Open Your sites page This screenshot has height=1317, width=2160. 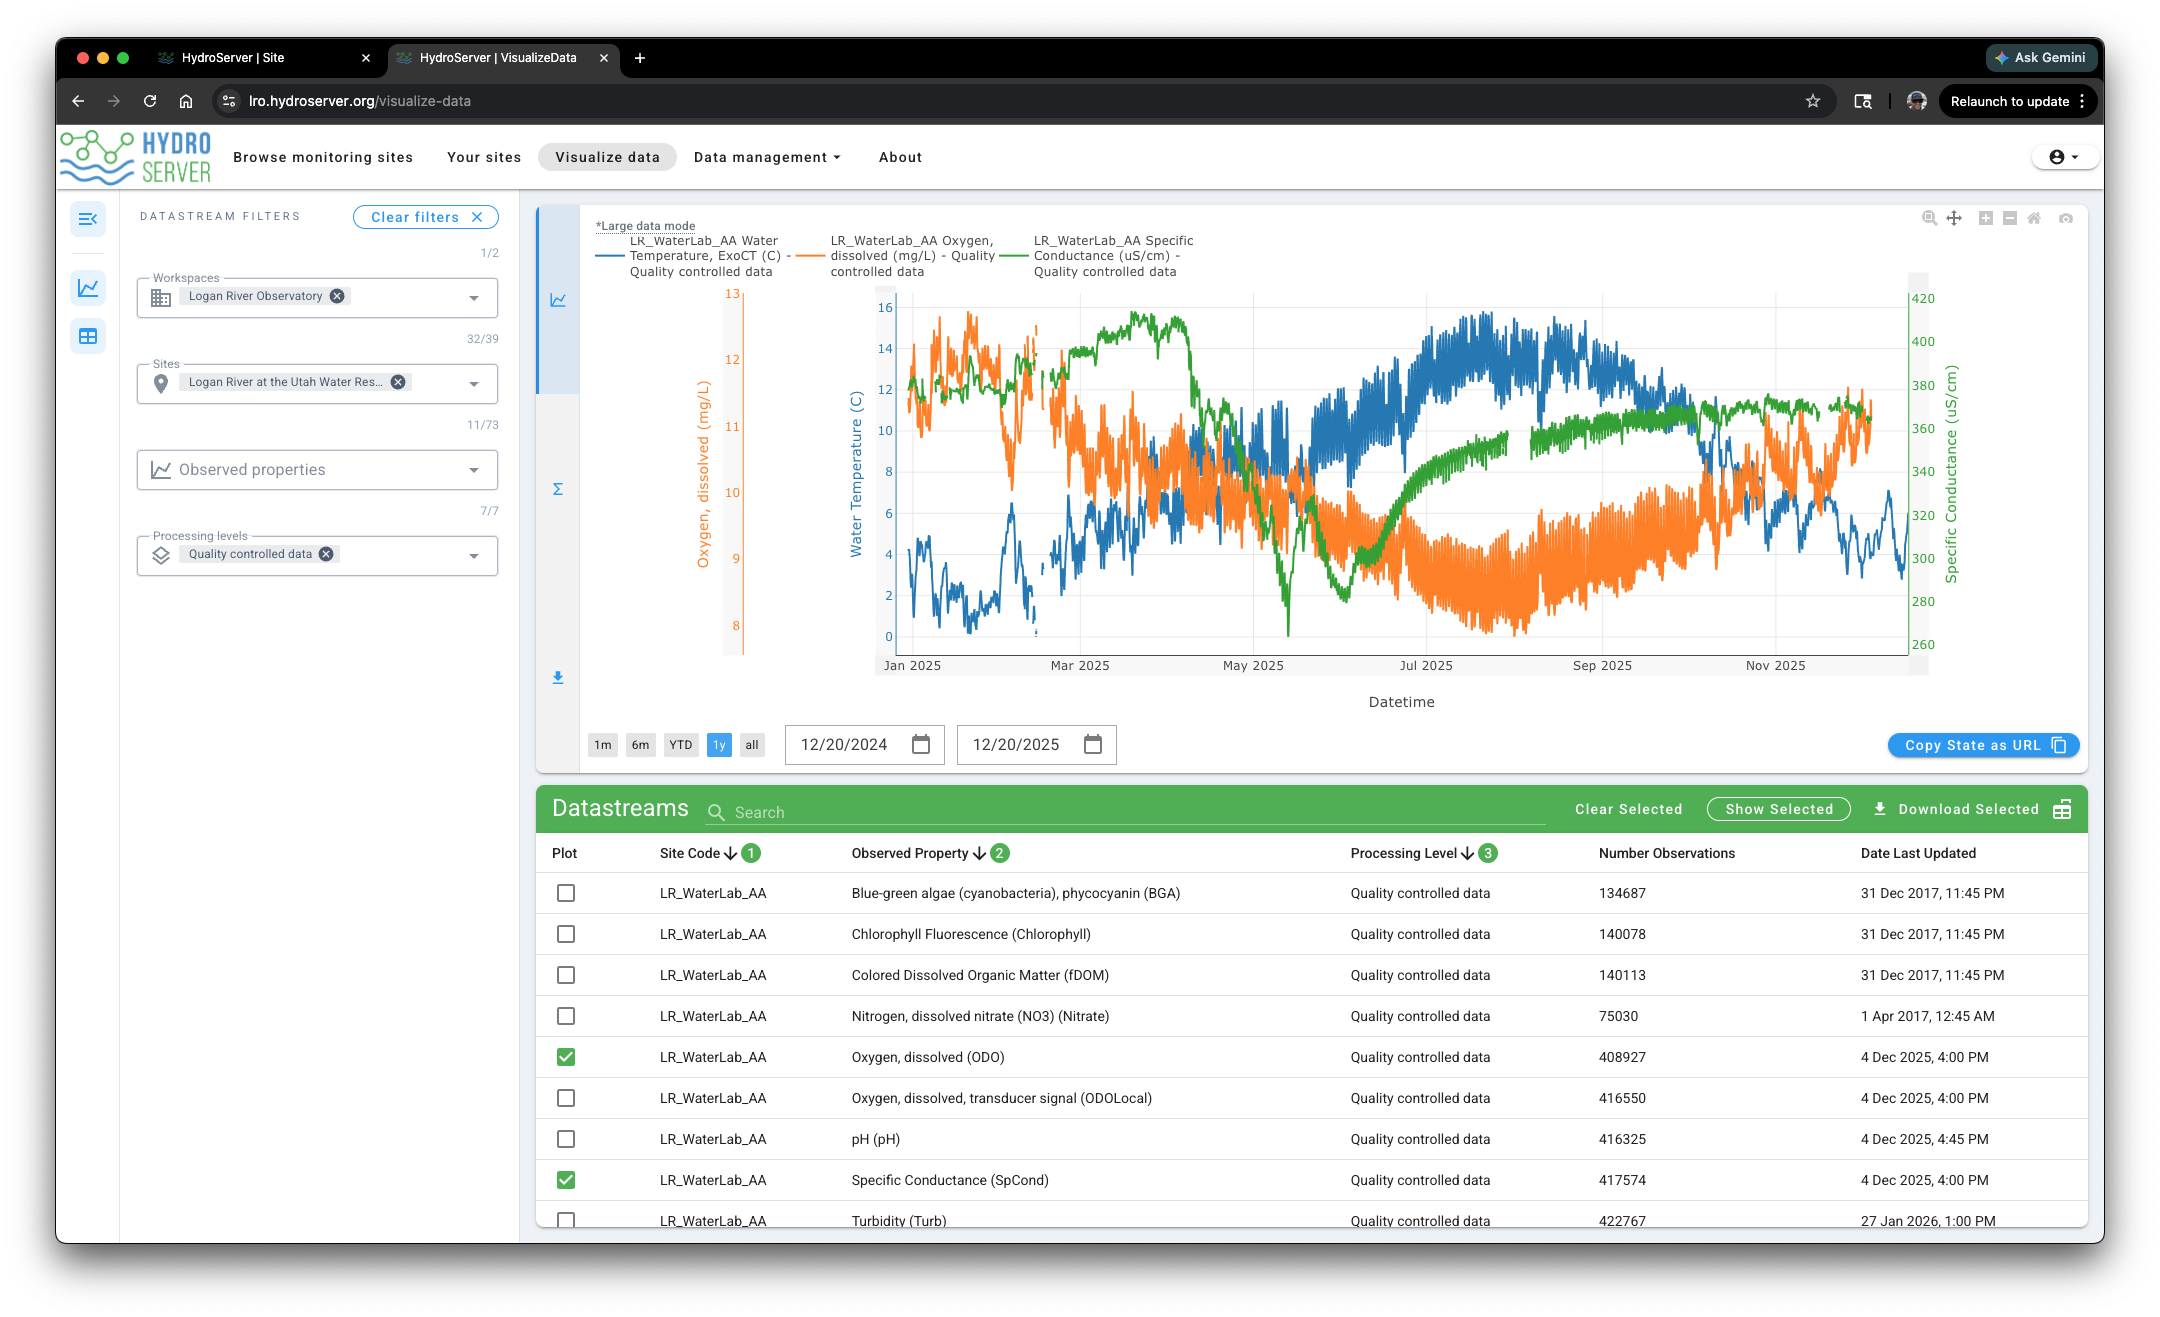pyautogui.click(x=484, y=157)
